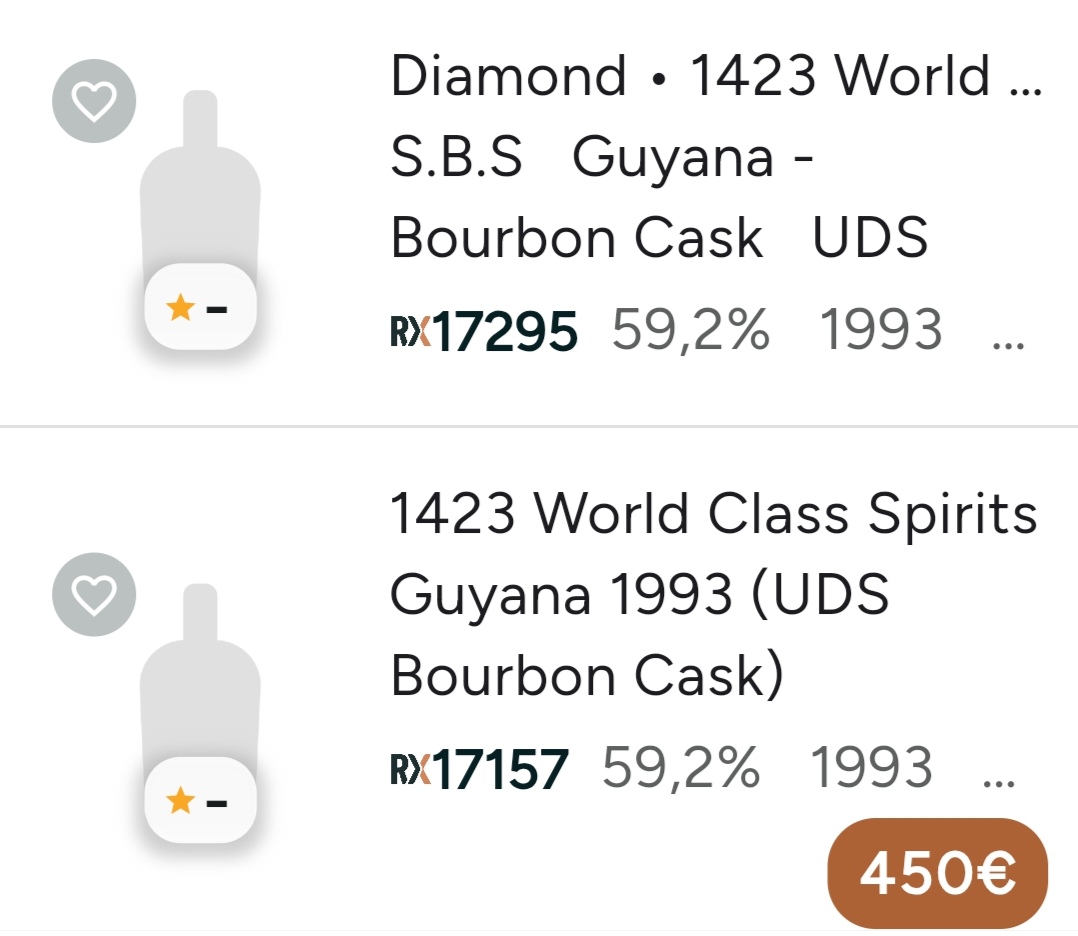Open the rum with ID RX17295
The height and width of the screenshot is (936, 1078).
click(x=506, y=332)
